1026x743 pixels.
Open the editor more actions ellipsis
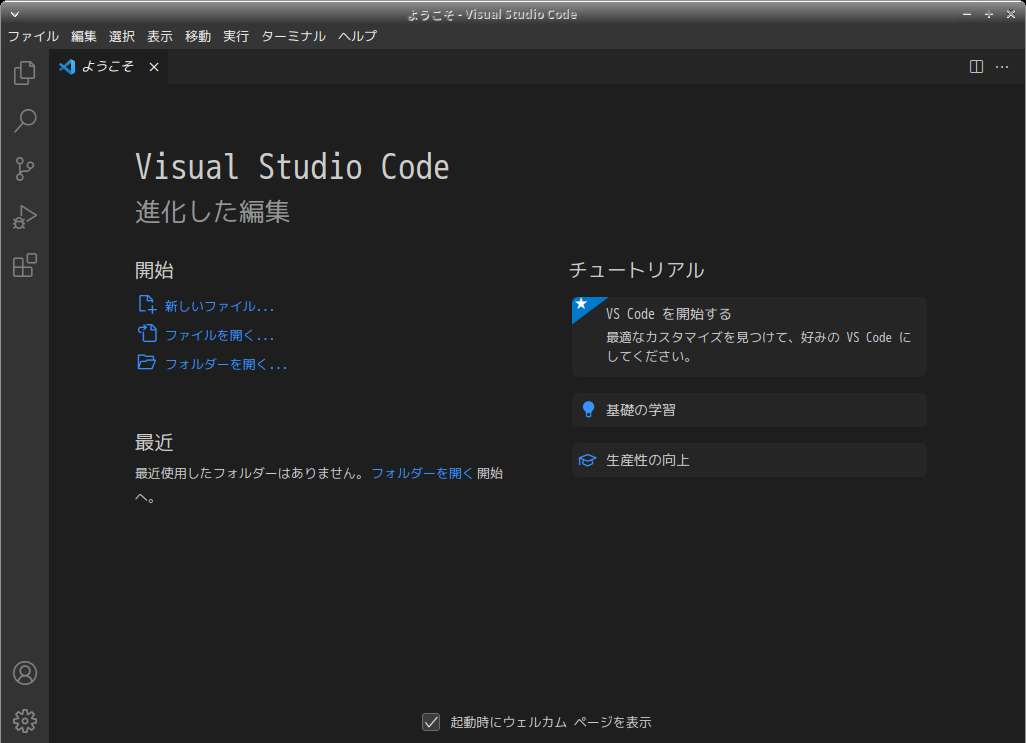1002,67
